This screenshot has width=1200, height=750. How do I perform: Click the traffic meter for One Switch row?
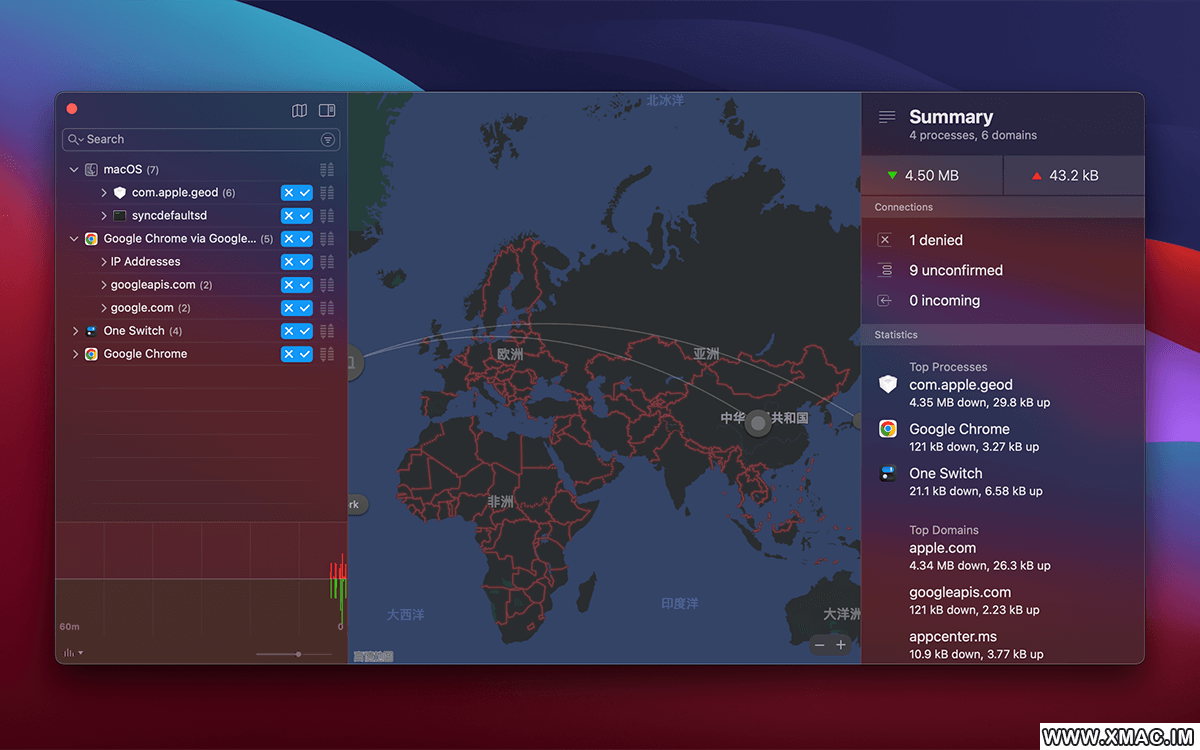pos(327,331)
